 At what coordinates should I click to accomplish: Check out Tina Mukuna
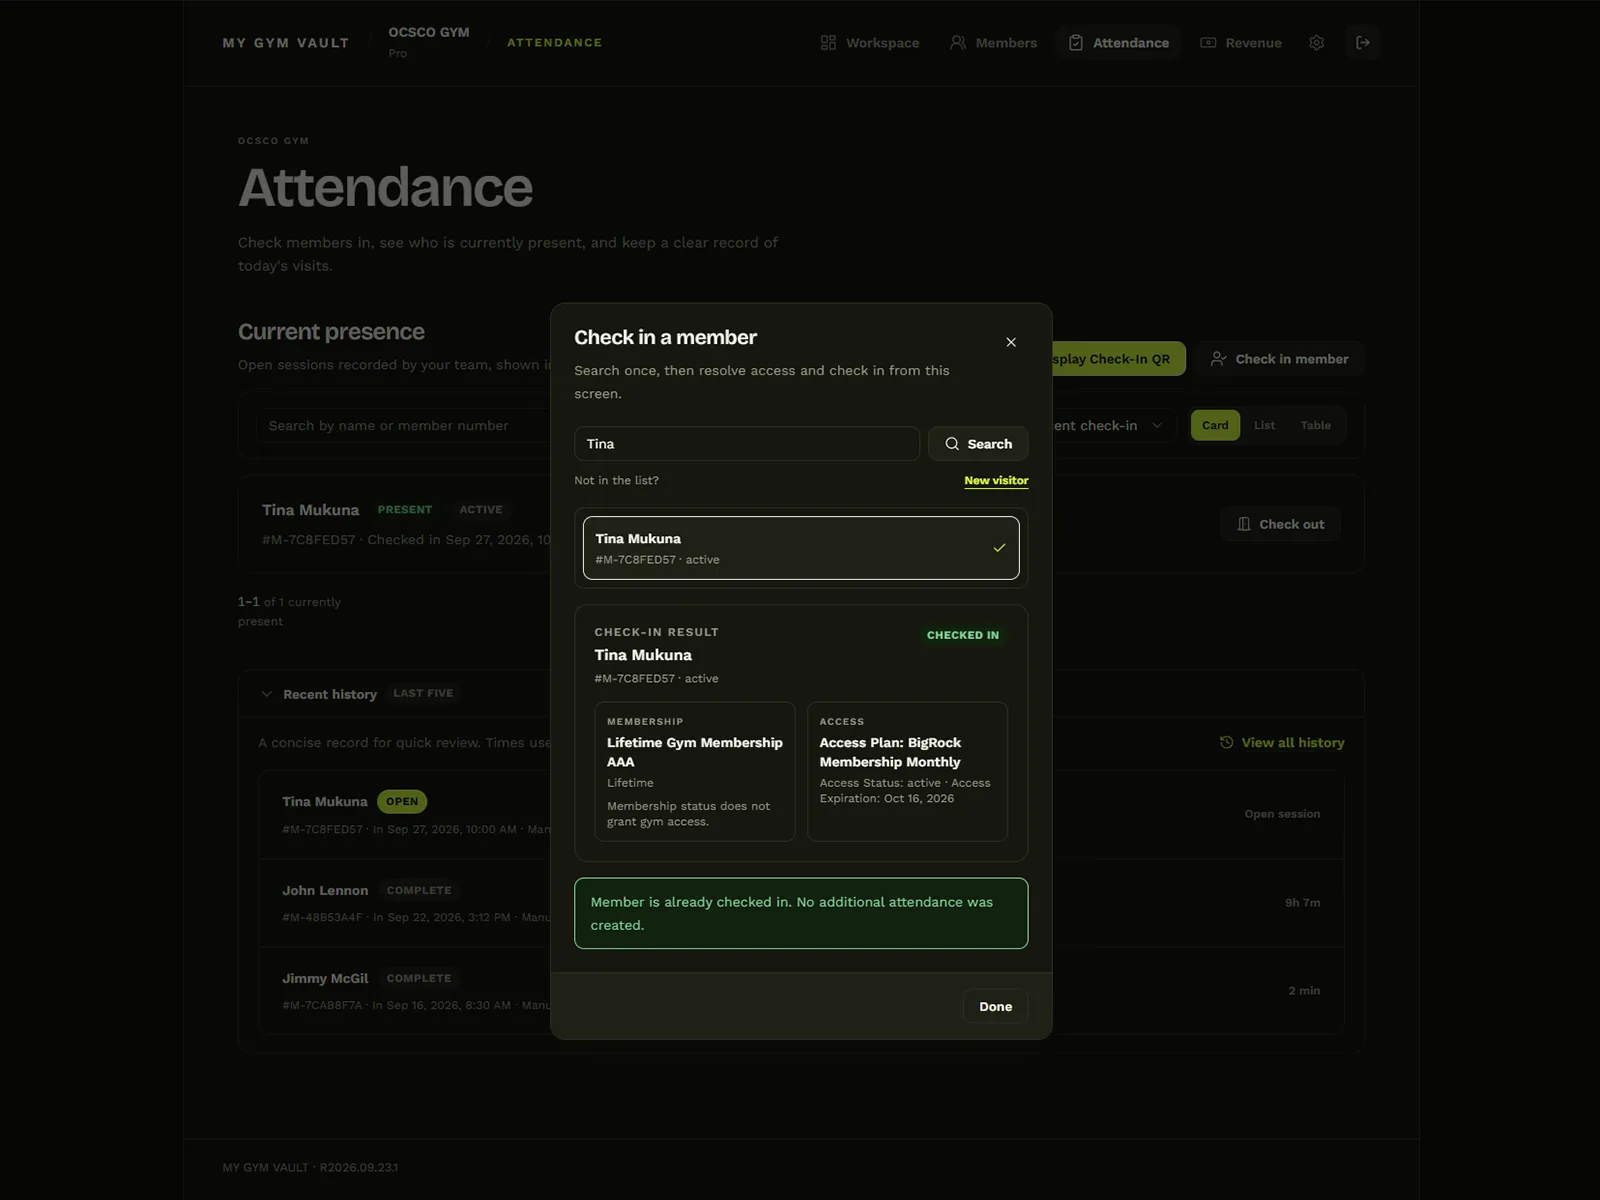(x=1280, y=524)
